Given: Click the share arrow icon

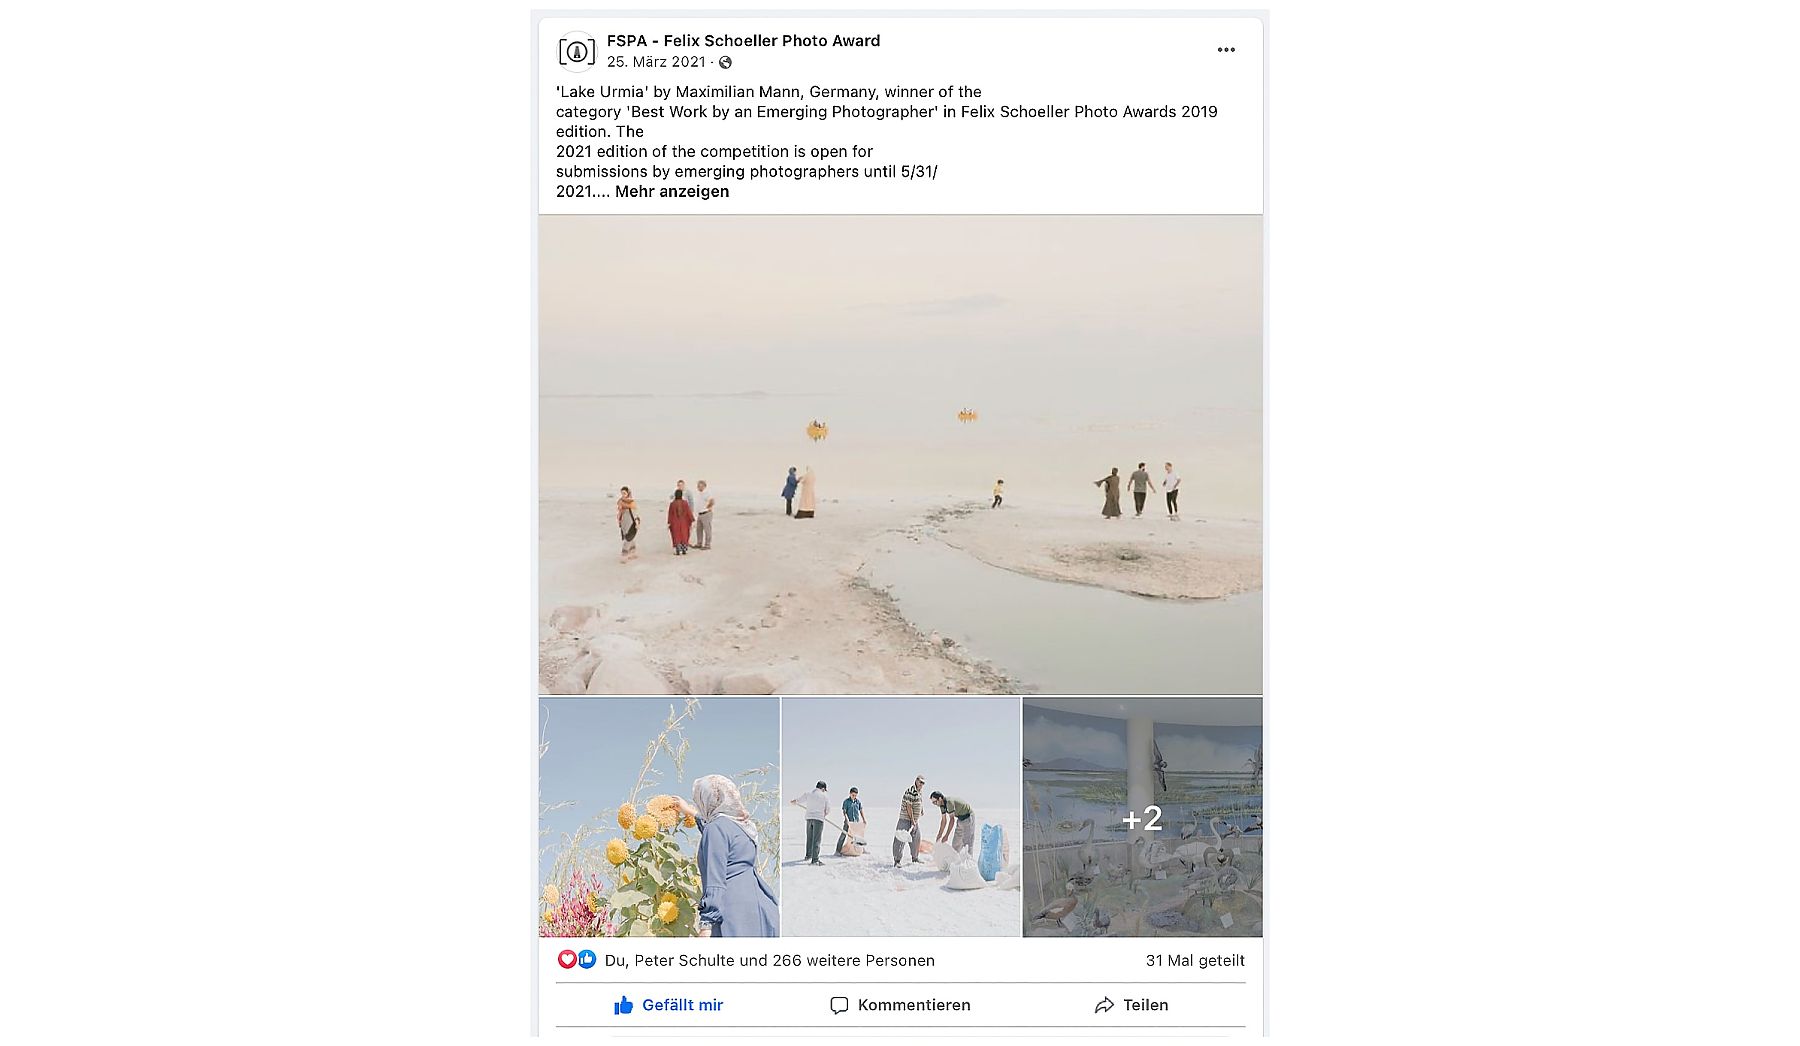Looking at the screenshot, I should (1104, 1005).
